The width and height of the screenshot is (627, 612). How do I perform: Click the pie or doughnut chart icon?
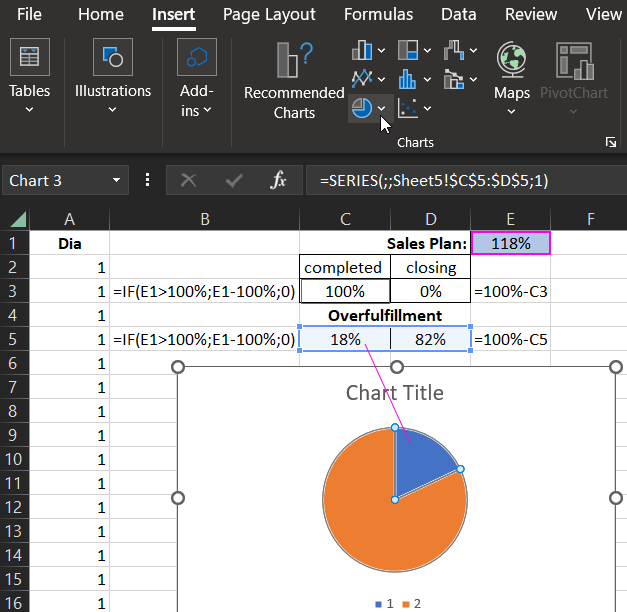pyautogui.click(x=362, y=108)
